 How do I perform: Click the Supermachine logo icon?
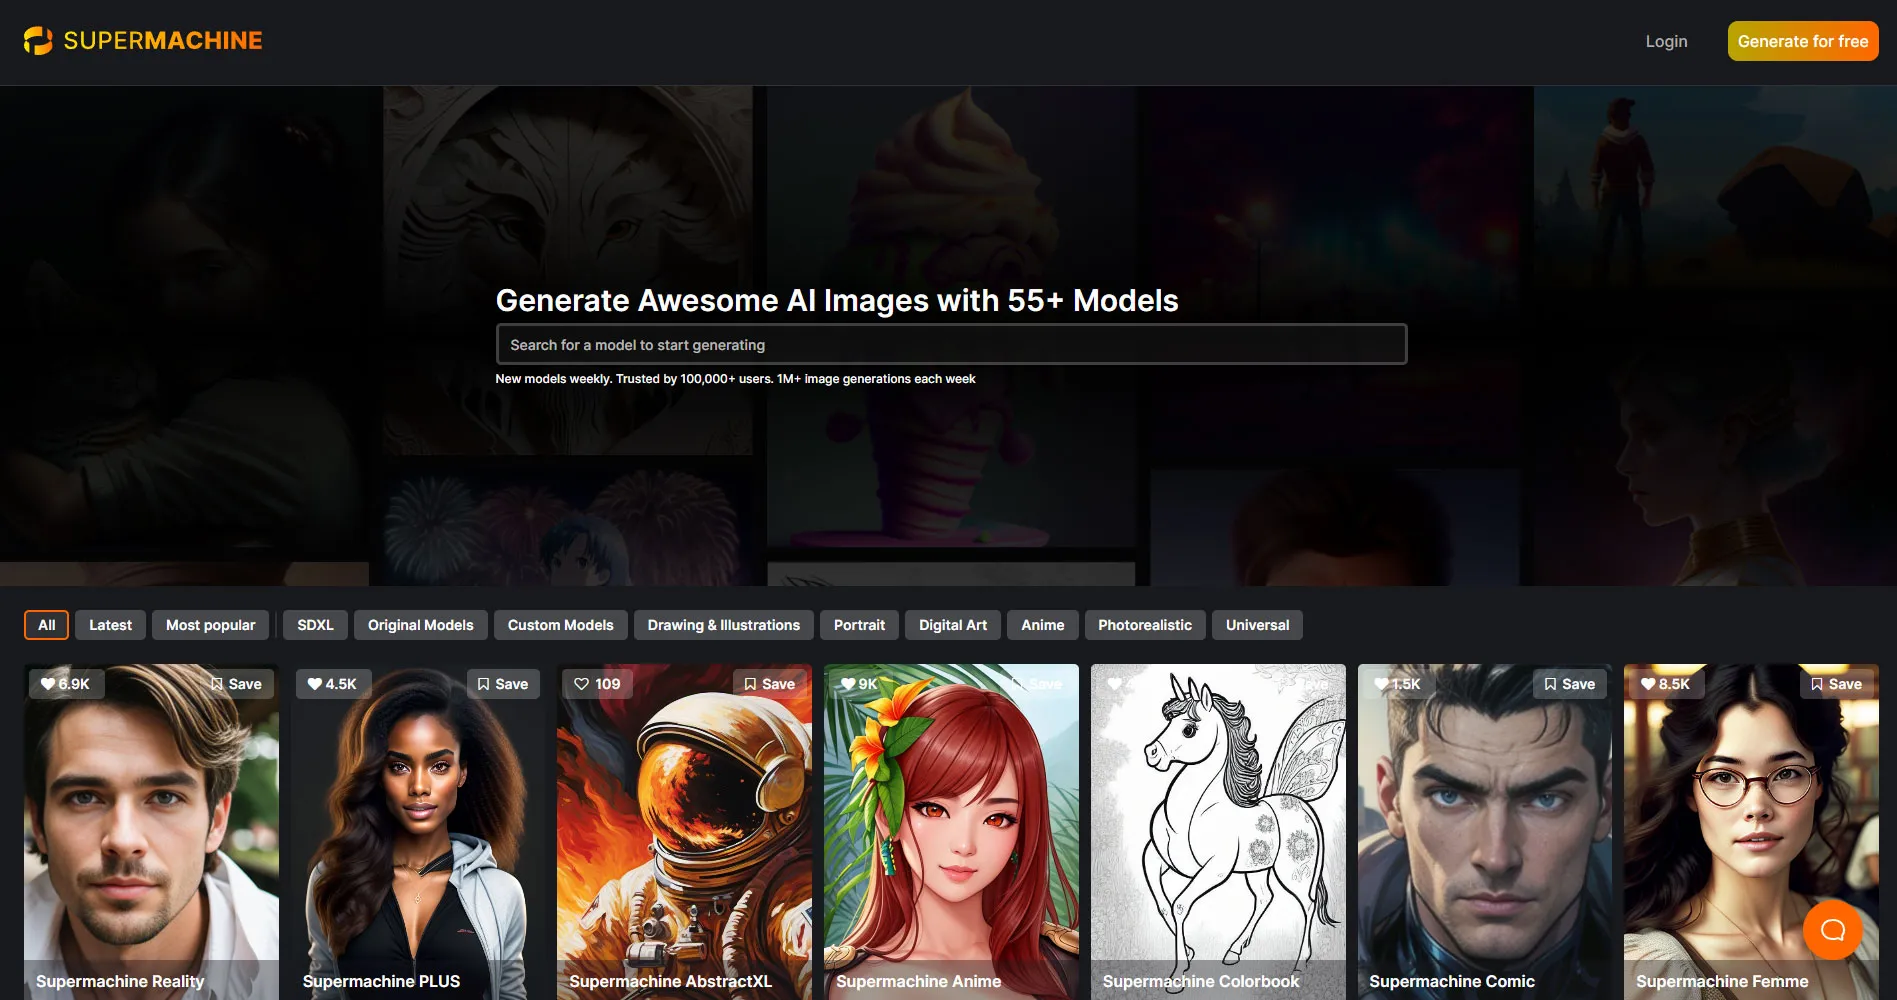pyautogui.click(x=38, y=41)
